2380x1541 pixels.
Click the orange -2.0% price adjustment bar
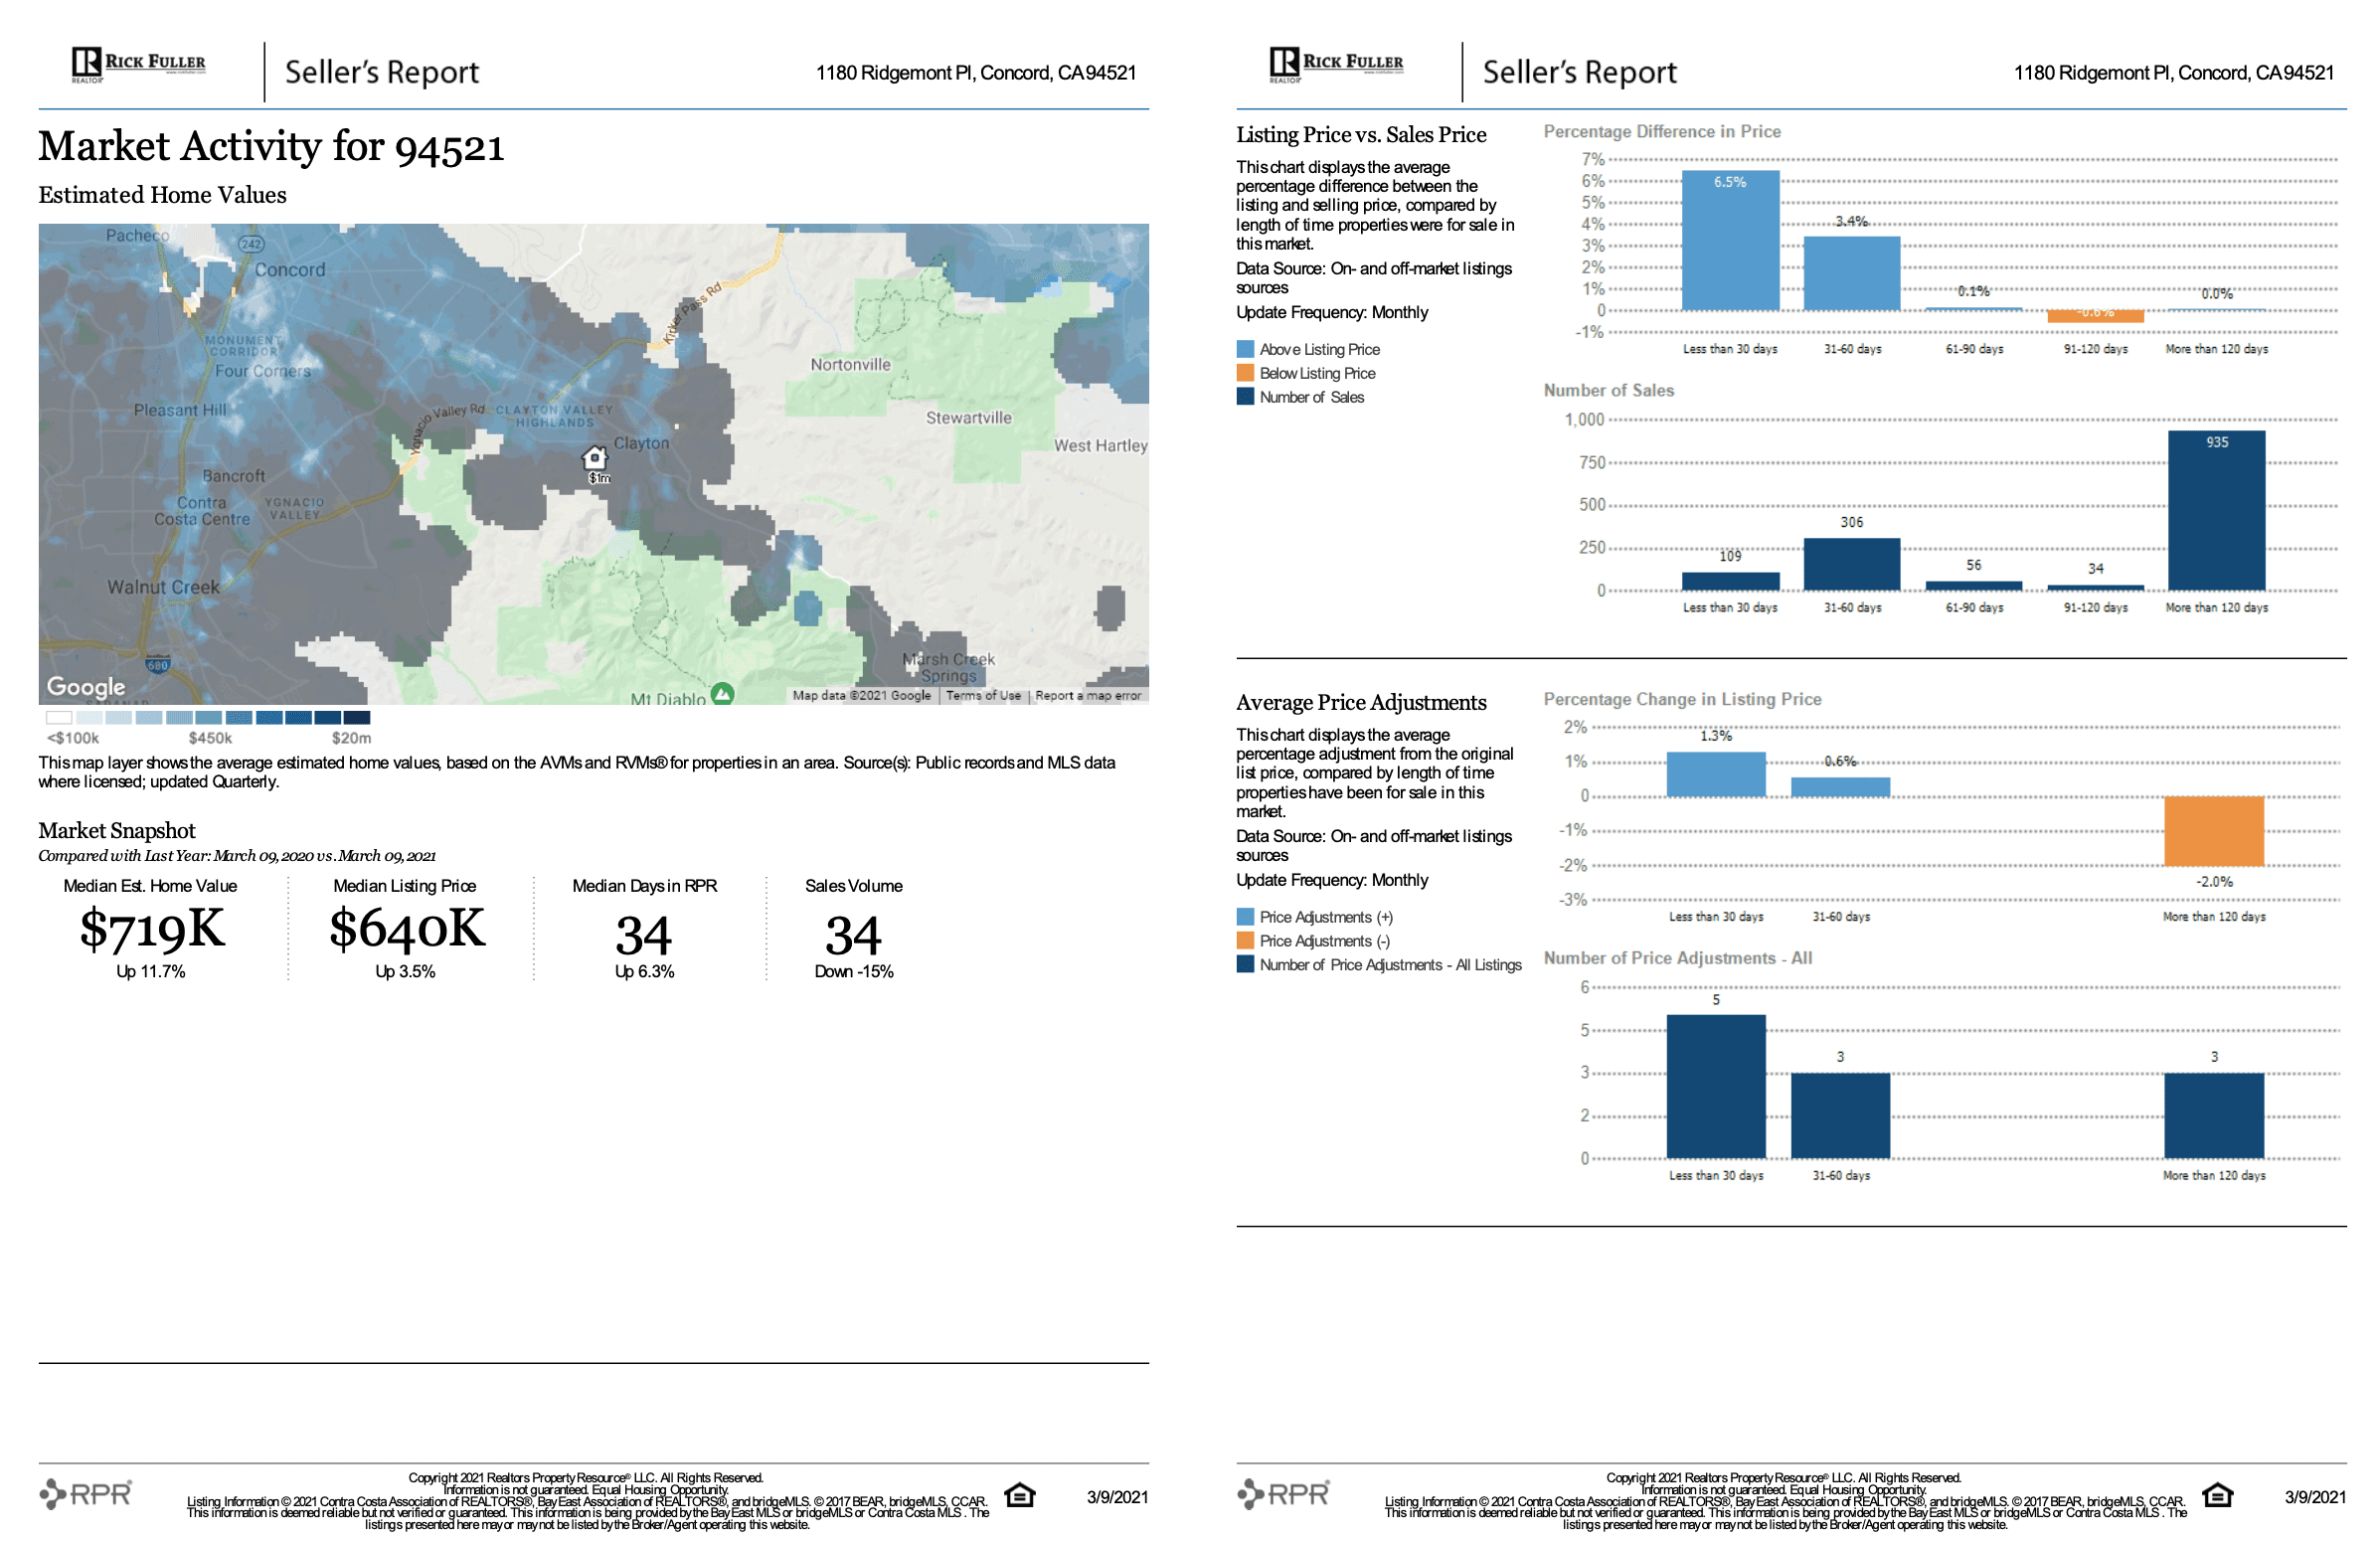point(2213,831)
